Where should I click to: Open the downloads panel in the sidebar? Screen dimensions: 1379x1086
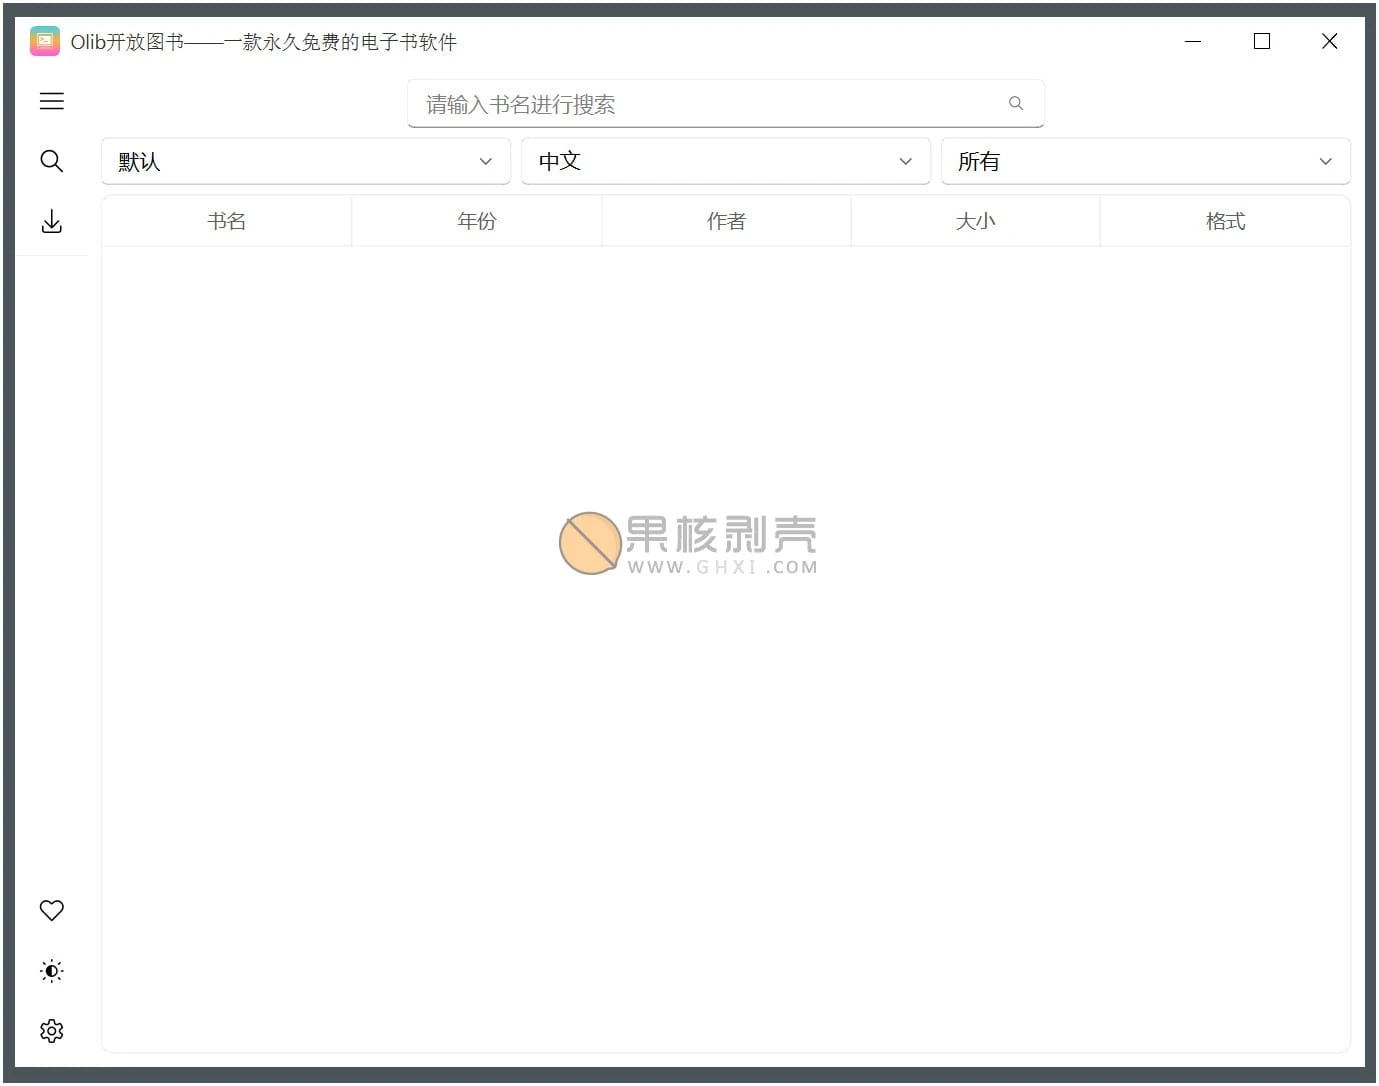[x=51, y=221]
